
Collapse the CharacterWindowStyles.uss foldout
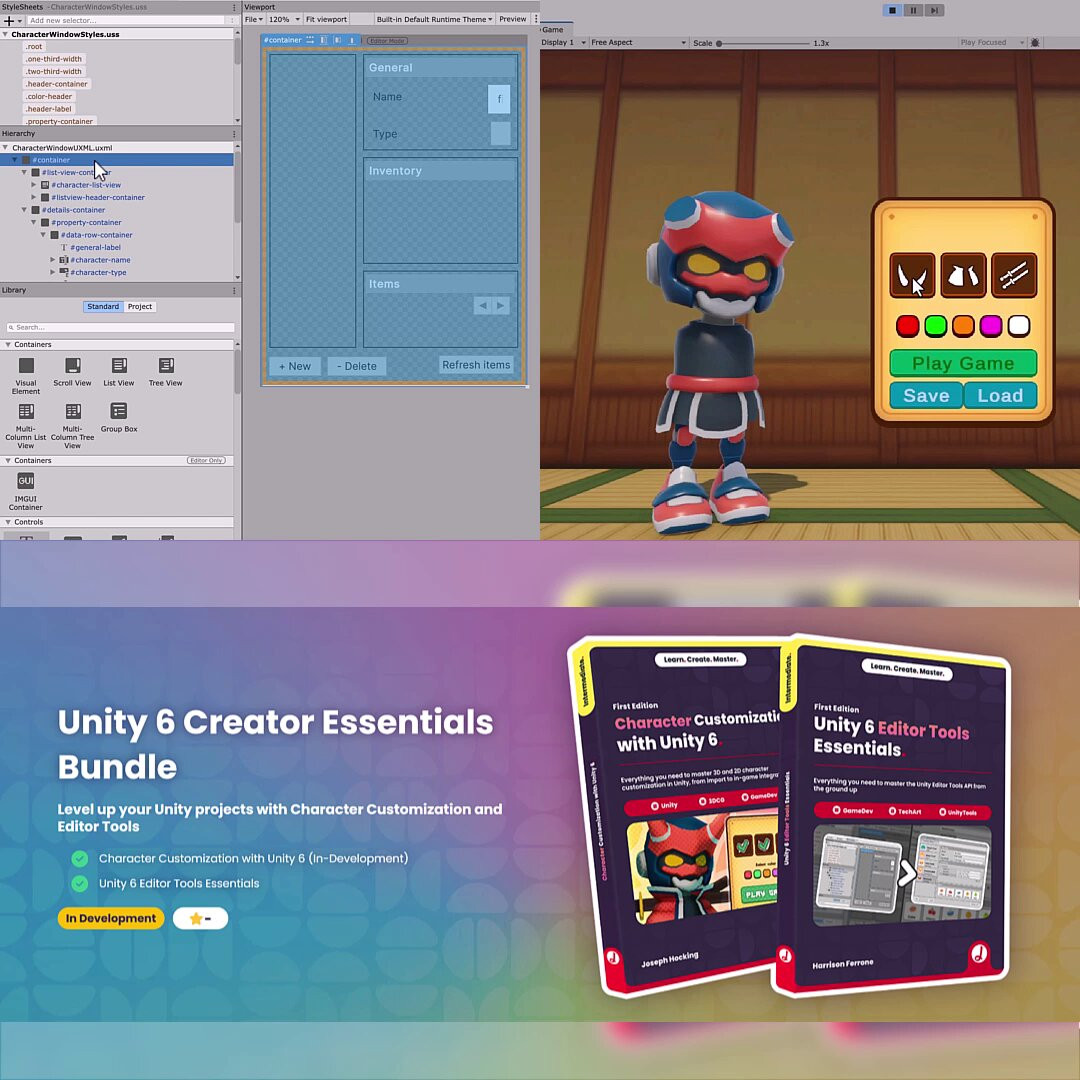point(6,34)
